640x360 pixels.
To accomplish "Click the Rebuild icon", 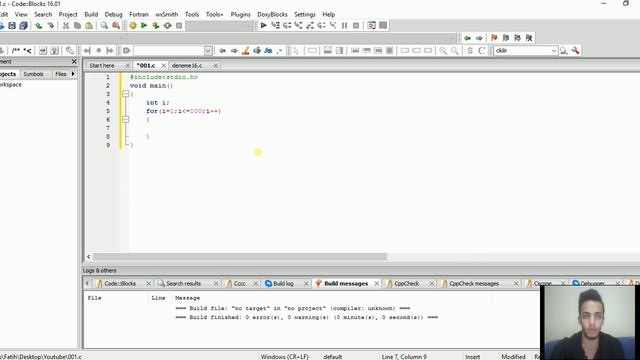I will [167, 26].
